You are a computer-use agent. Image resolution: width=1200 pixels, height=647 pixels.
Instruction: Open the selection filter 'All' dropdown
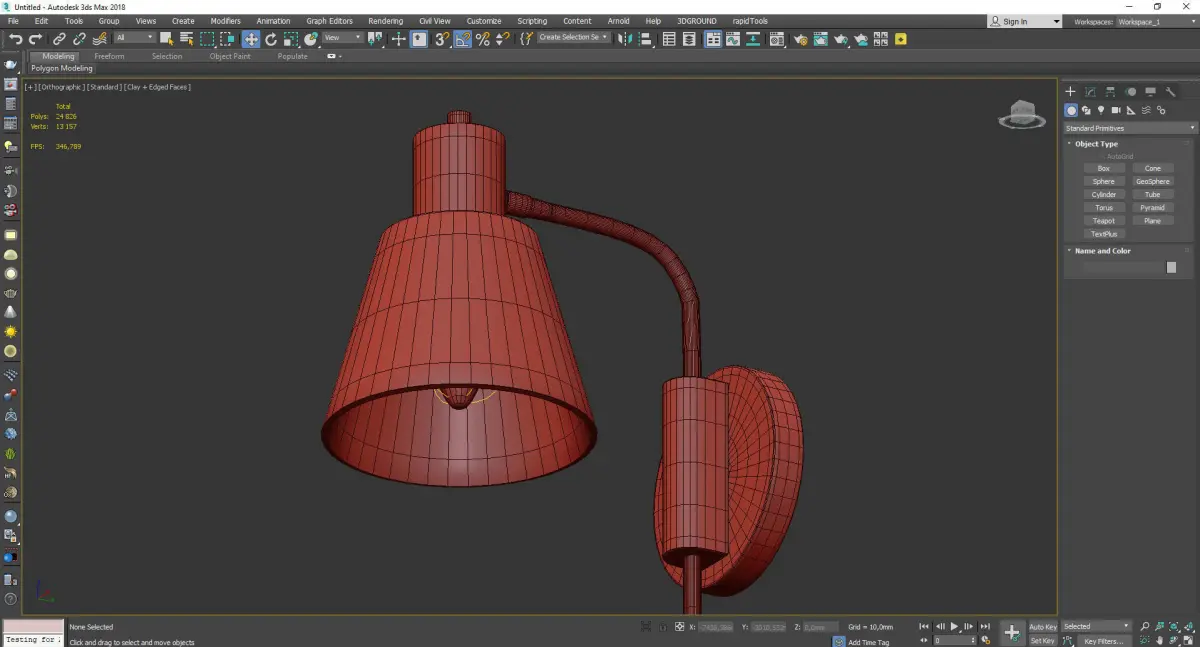(x=134, y=38)
